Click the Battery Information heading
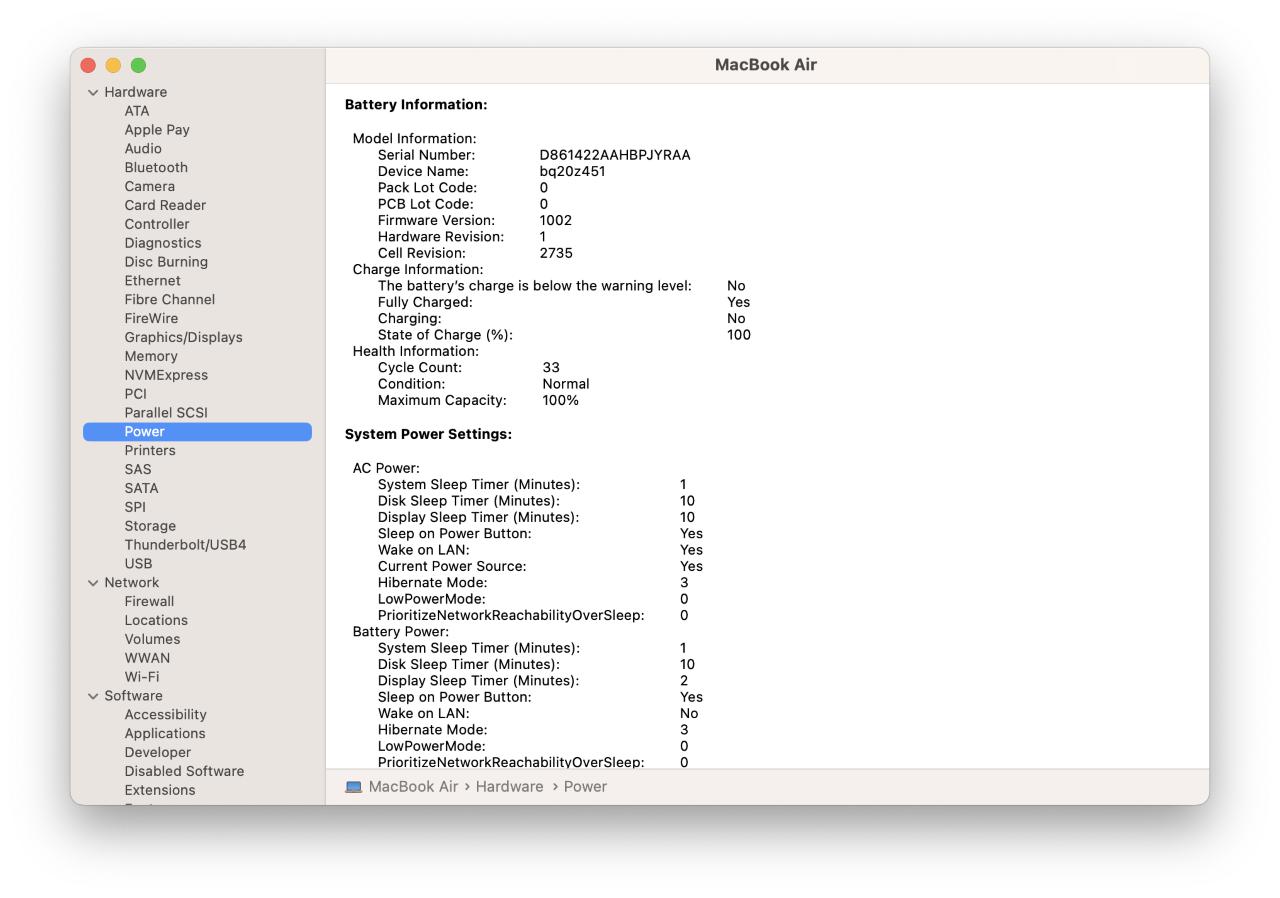 pyautogui.click(x=416, y=105)
